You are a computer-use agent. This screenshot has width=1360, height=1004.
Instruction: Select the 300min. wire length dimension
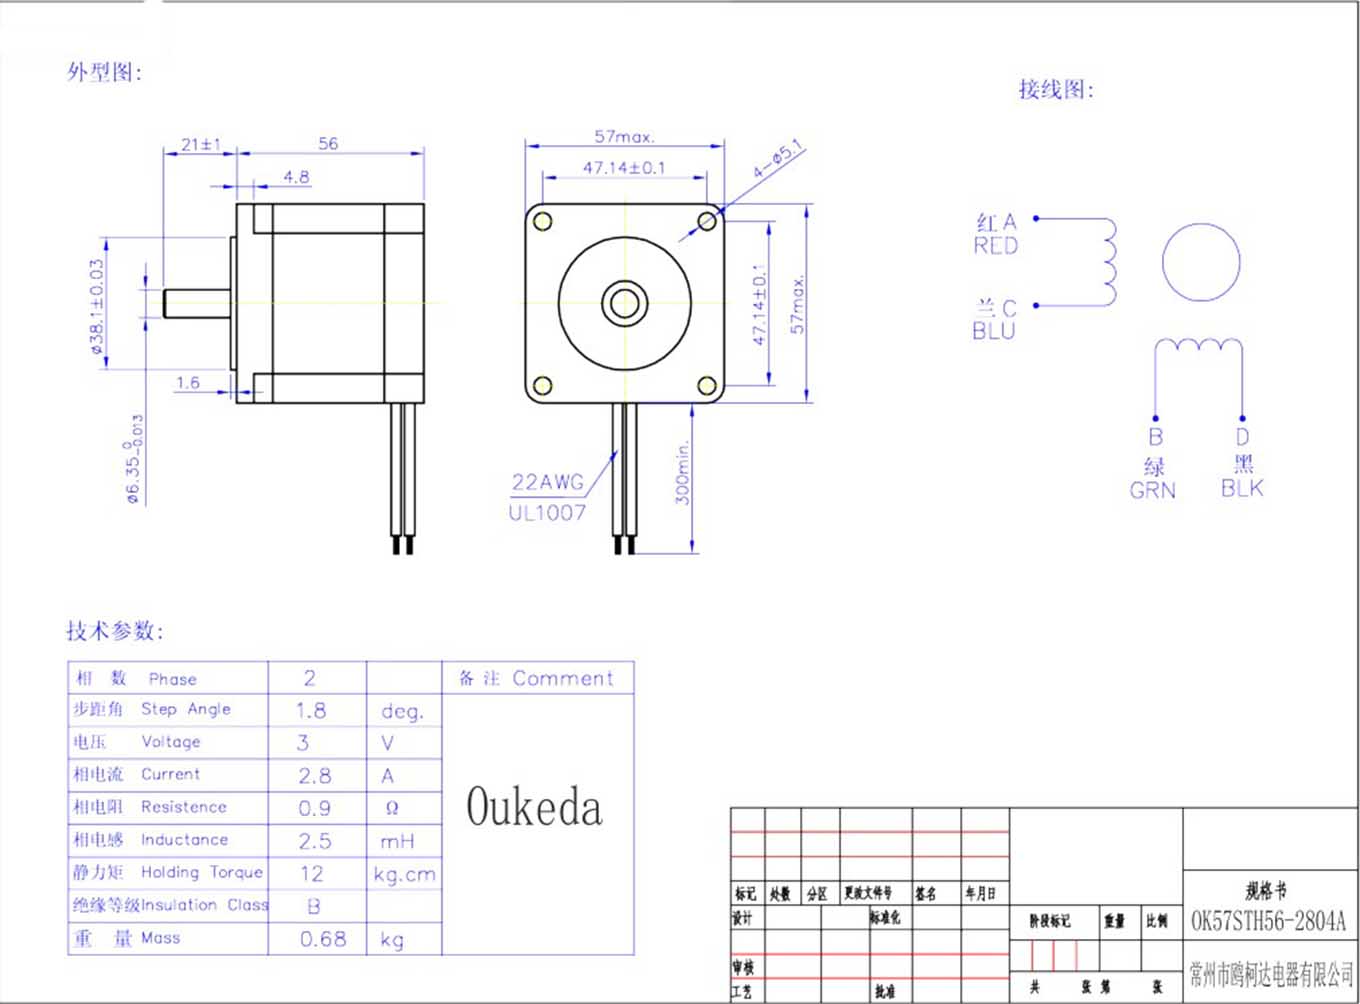[682, 472]
